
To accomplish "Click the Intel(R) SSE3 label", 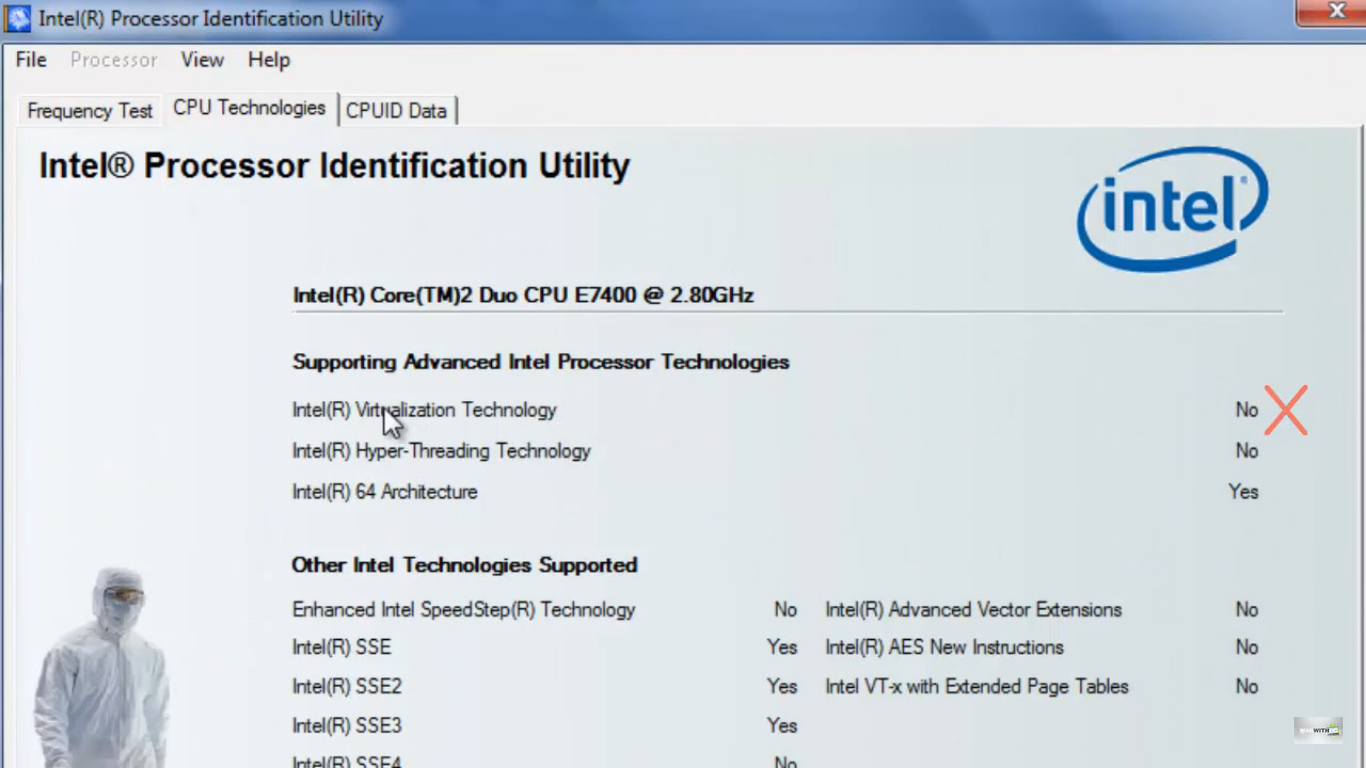I will pyautogui.click(x=347, y=726).
